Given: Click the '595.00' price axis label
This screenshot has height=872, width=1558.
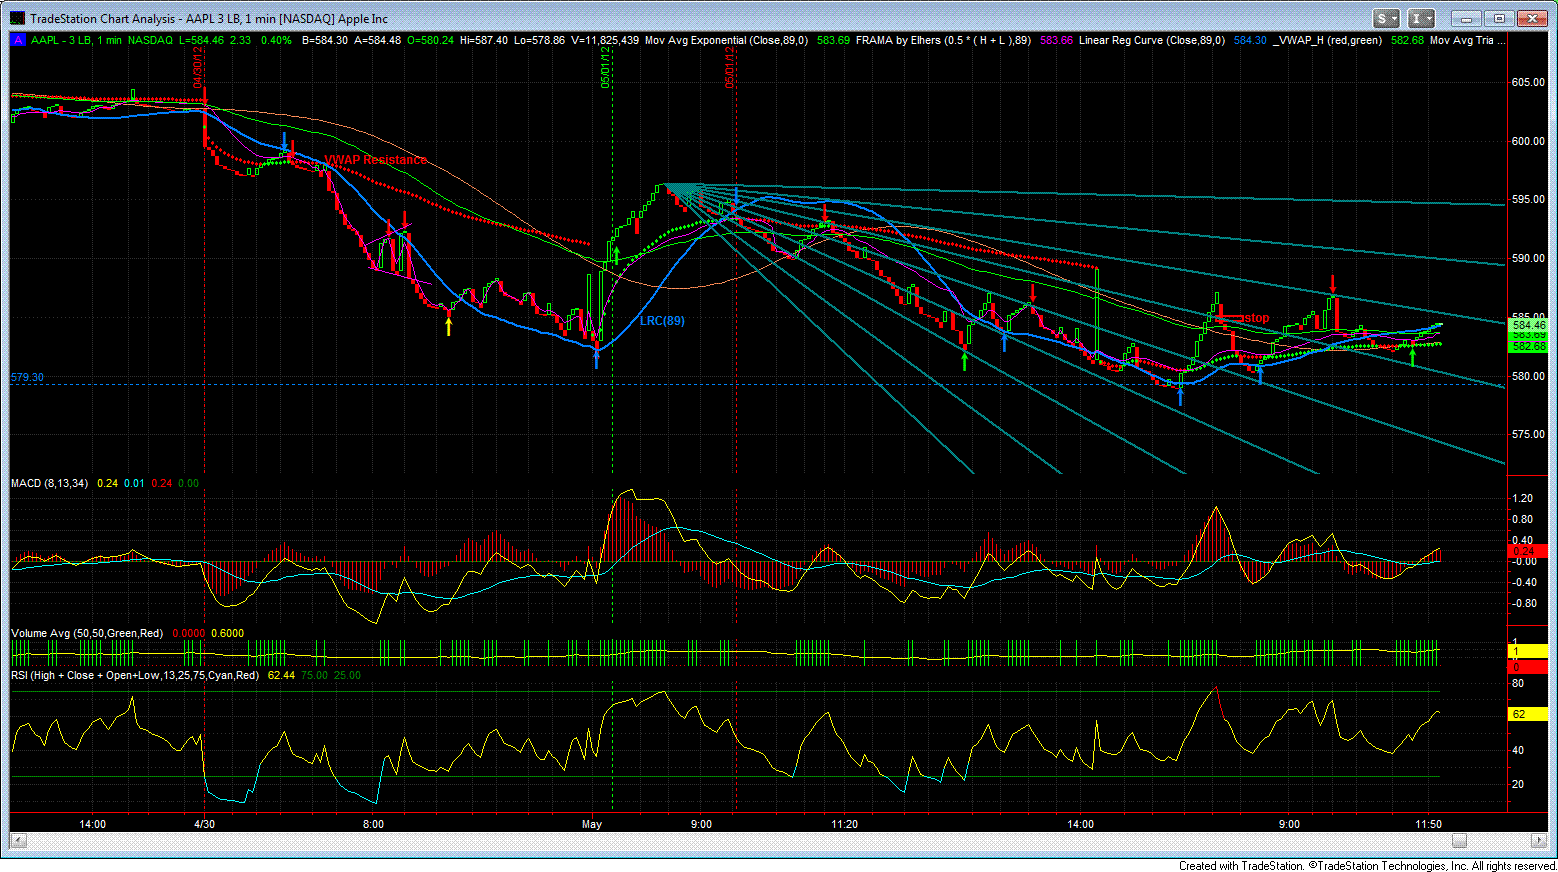Looking at the screenshot, I should (1528, 200).
